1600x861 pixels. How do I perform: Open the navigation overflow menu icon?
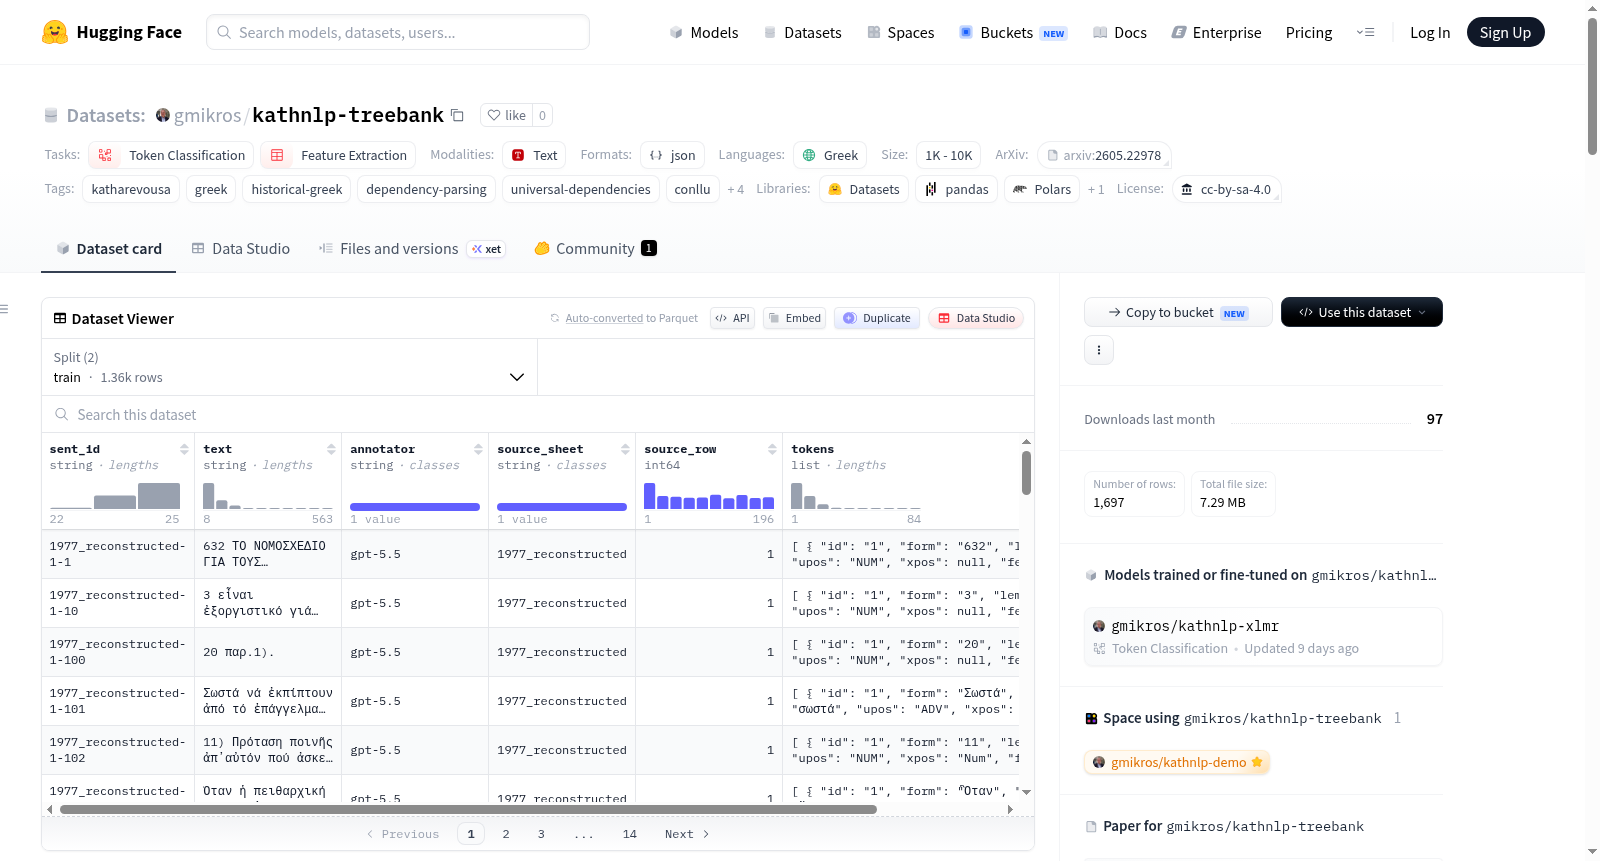point(1365,32)
